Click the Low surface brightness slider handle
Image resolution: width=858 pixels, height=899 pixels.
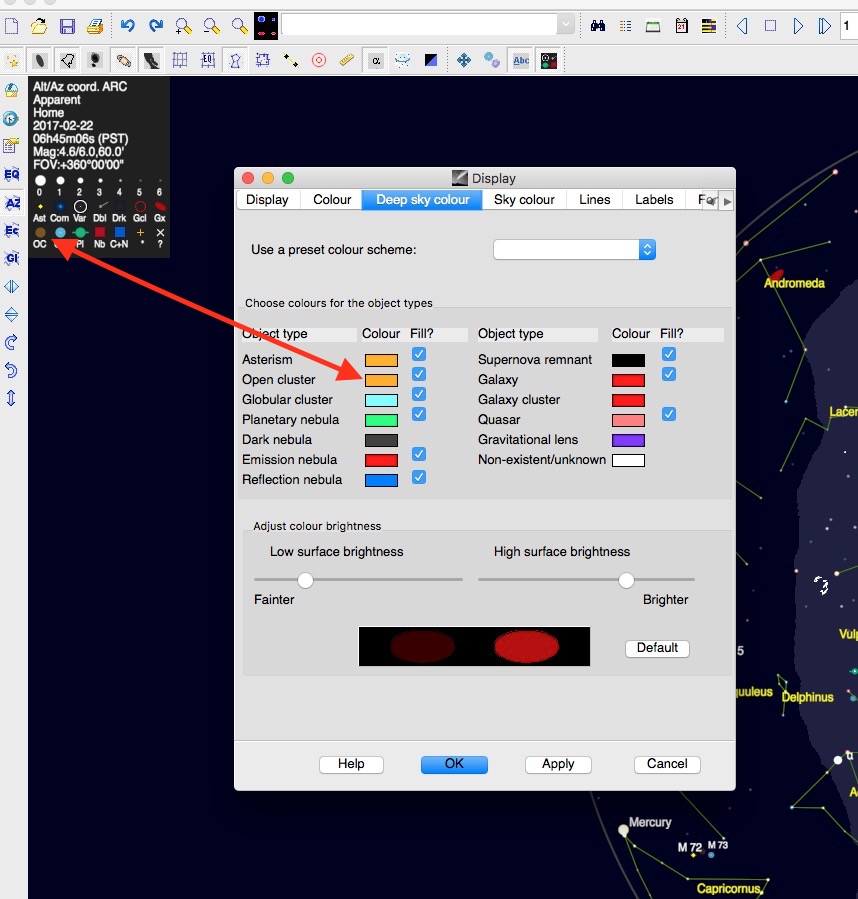(x=305, y=580)
